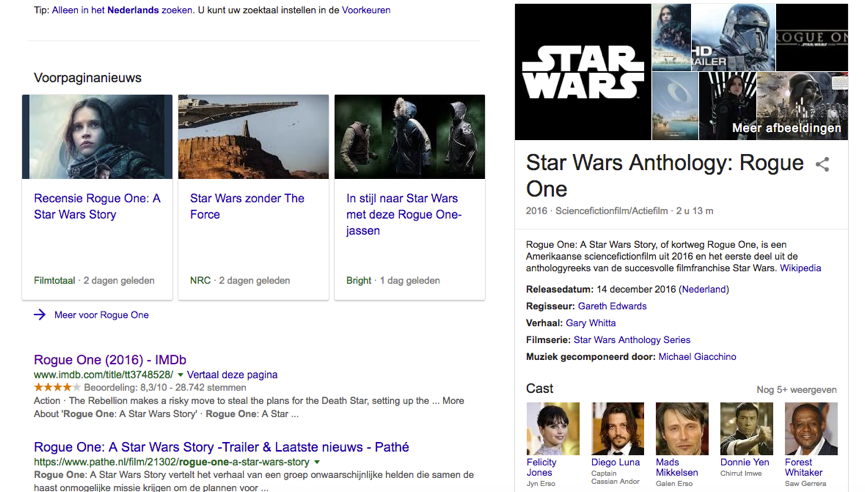
Task: Click the share icon beside the movie title
Action: (822, 164)
